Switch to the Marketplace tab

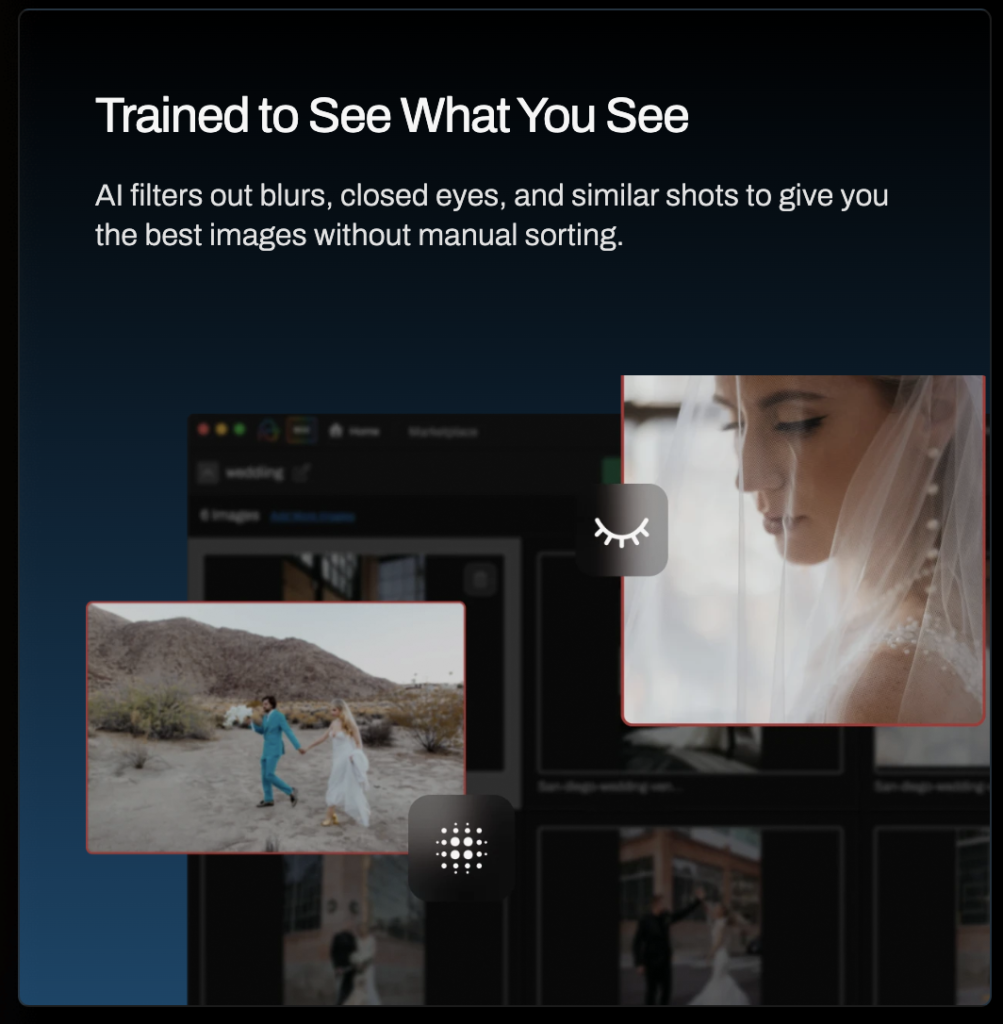443,432
